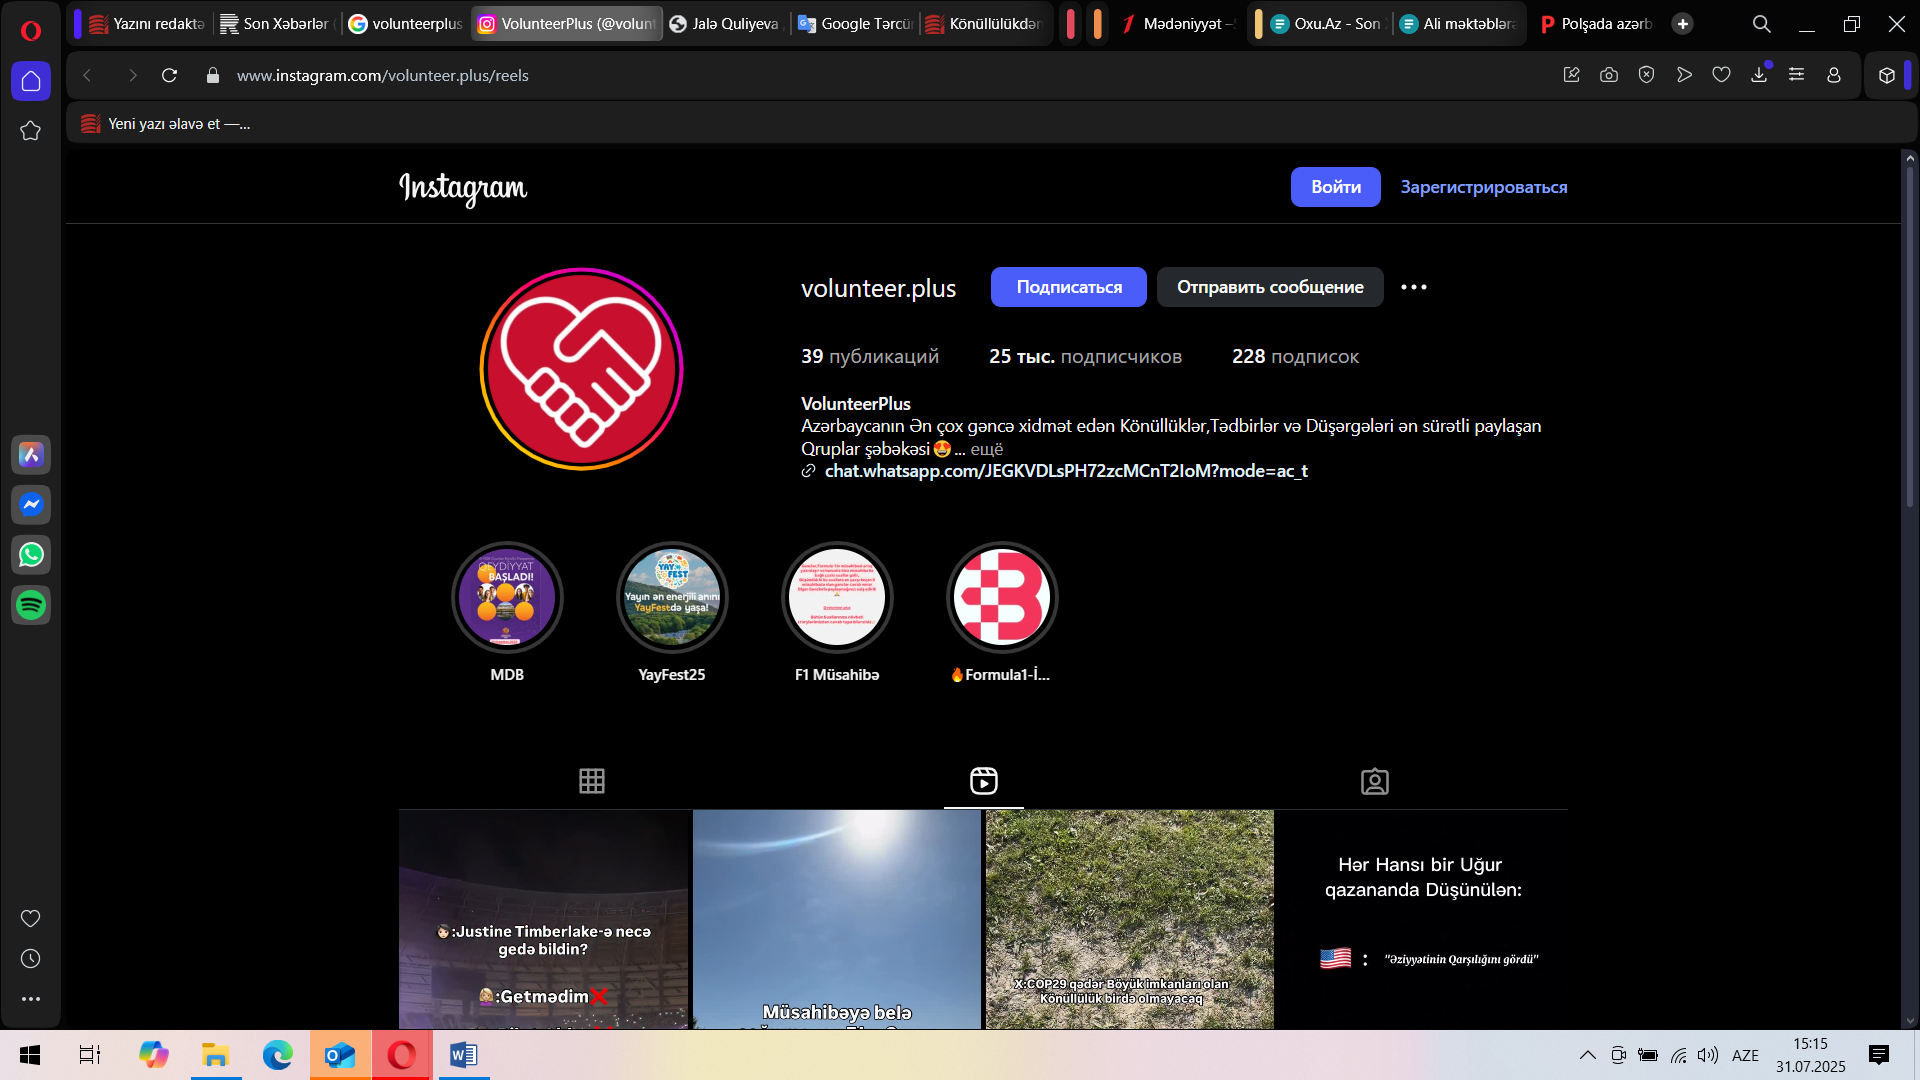Switch to the Polşada azərb tab
Viewport: 1920px width, 1080px height.
point(1595,24)
